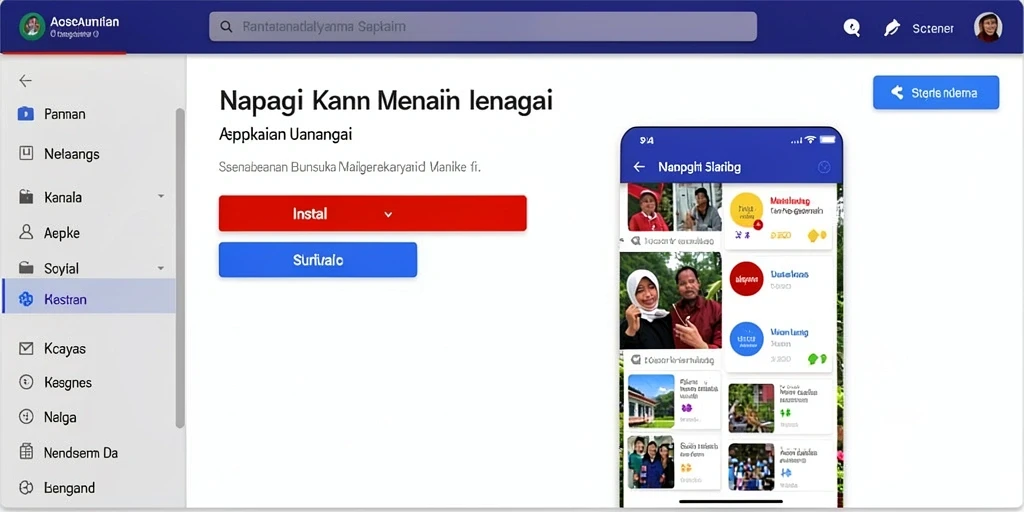Screen dimensions: 1024x512
Task: Select Kastran in the sidebar
Action: 89,296
